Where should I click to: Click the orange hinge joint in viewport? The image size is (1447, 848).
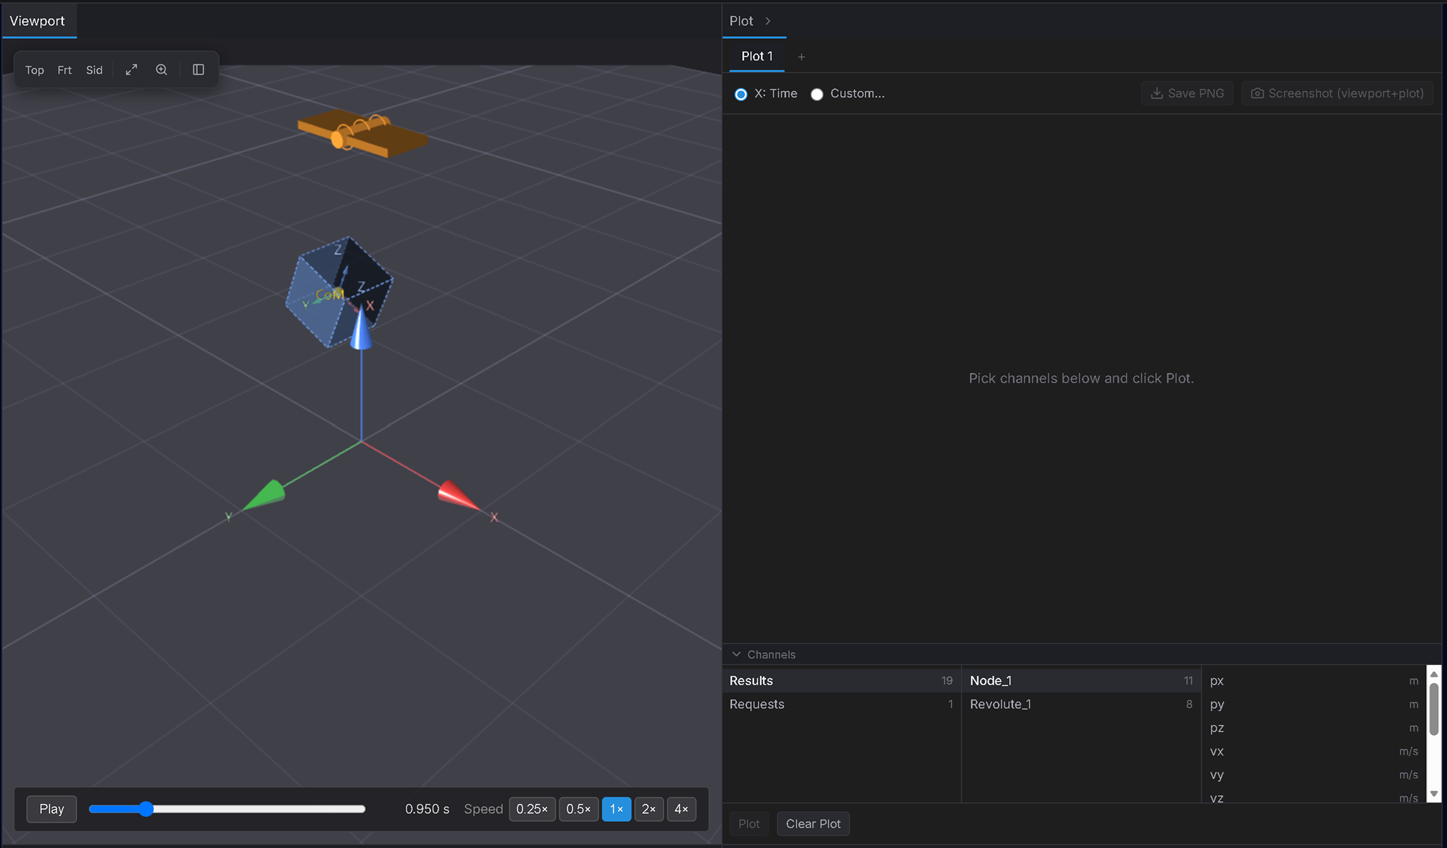(x=362, y=134)
